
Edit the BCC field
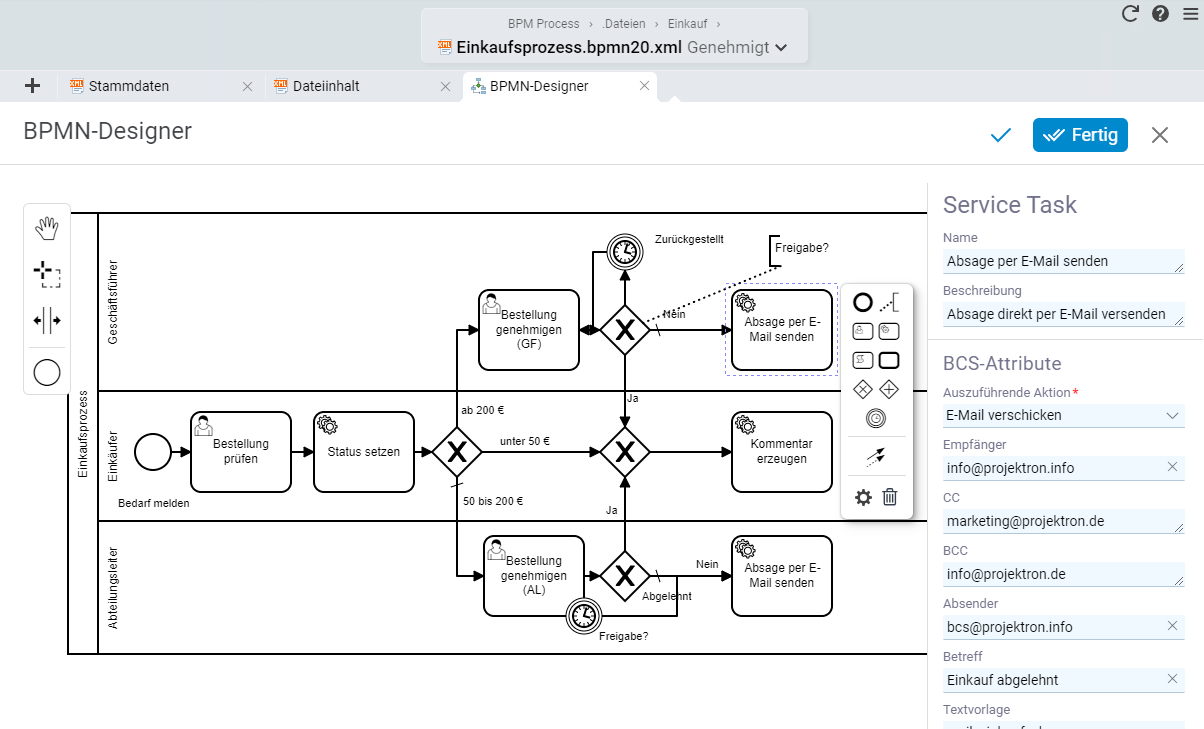click(x=1063, y=574)
